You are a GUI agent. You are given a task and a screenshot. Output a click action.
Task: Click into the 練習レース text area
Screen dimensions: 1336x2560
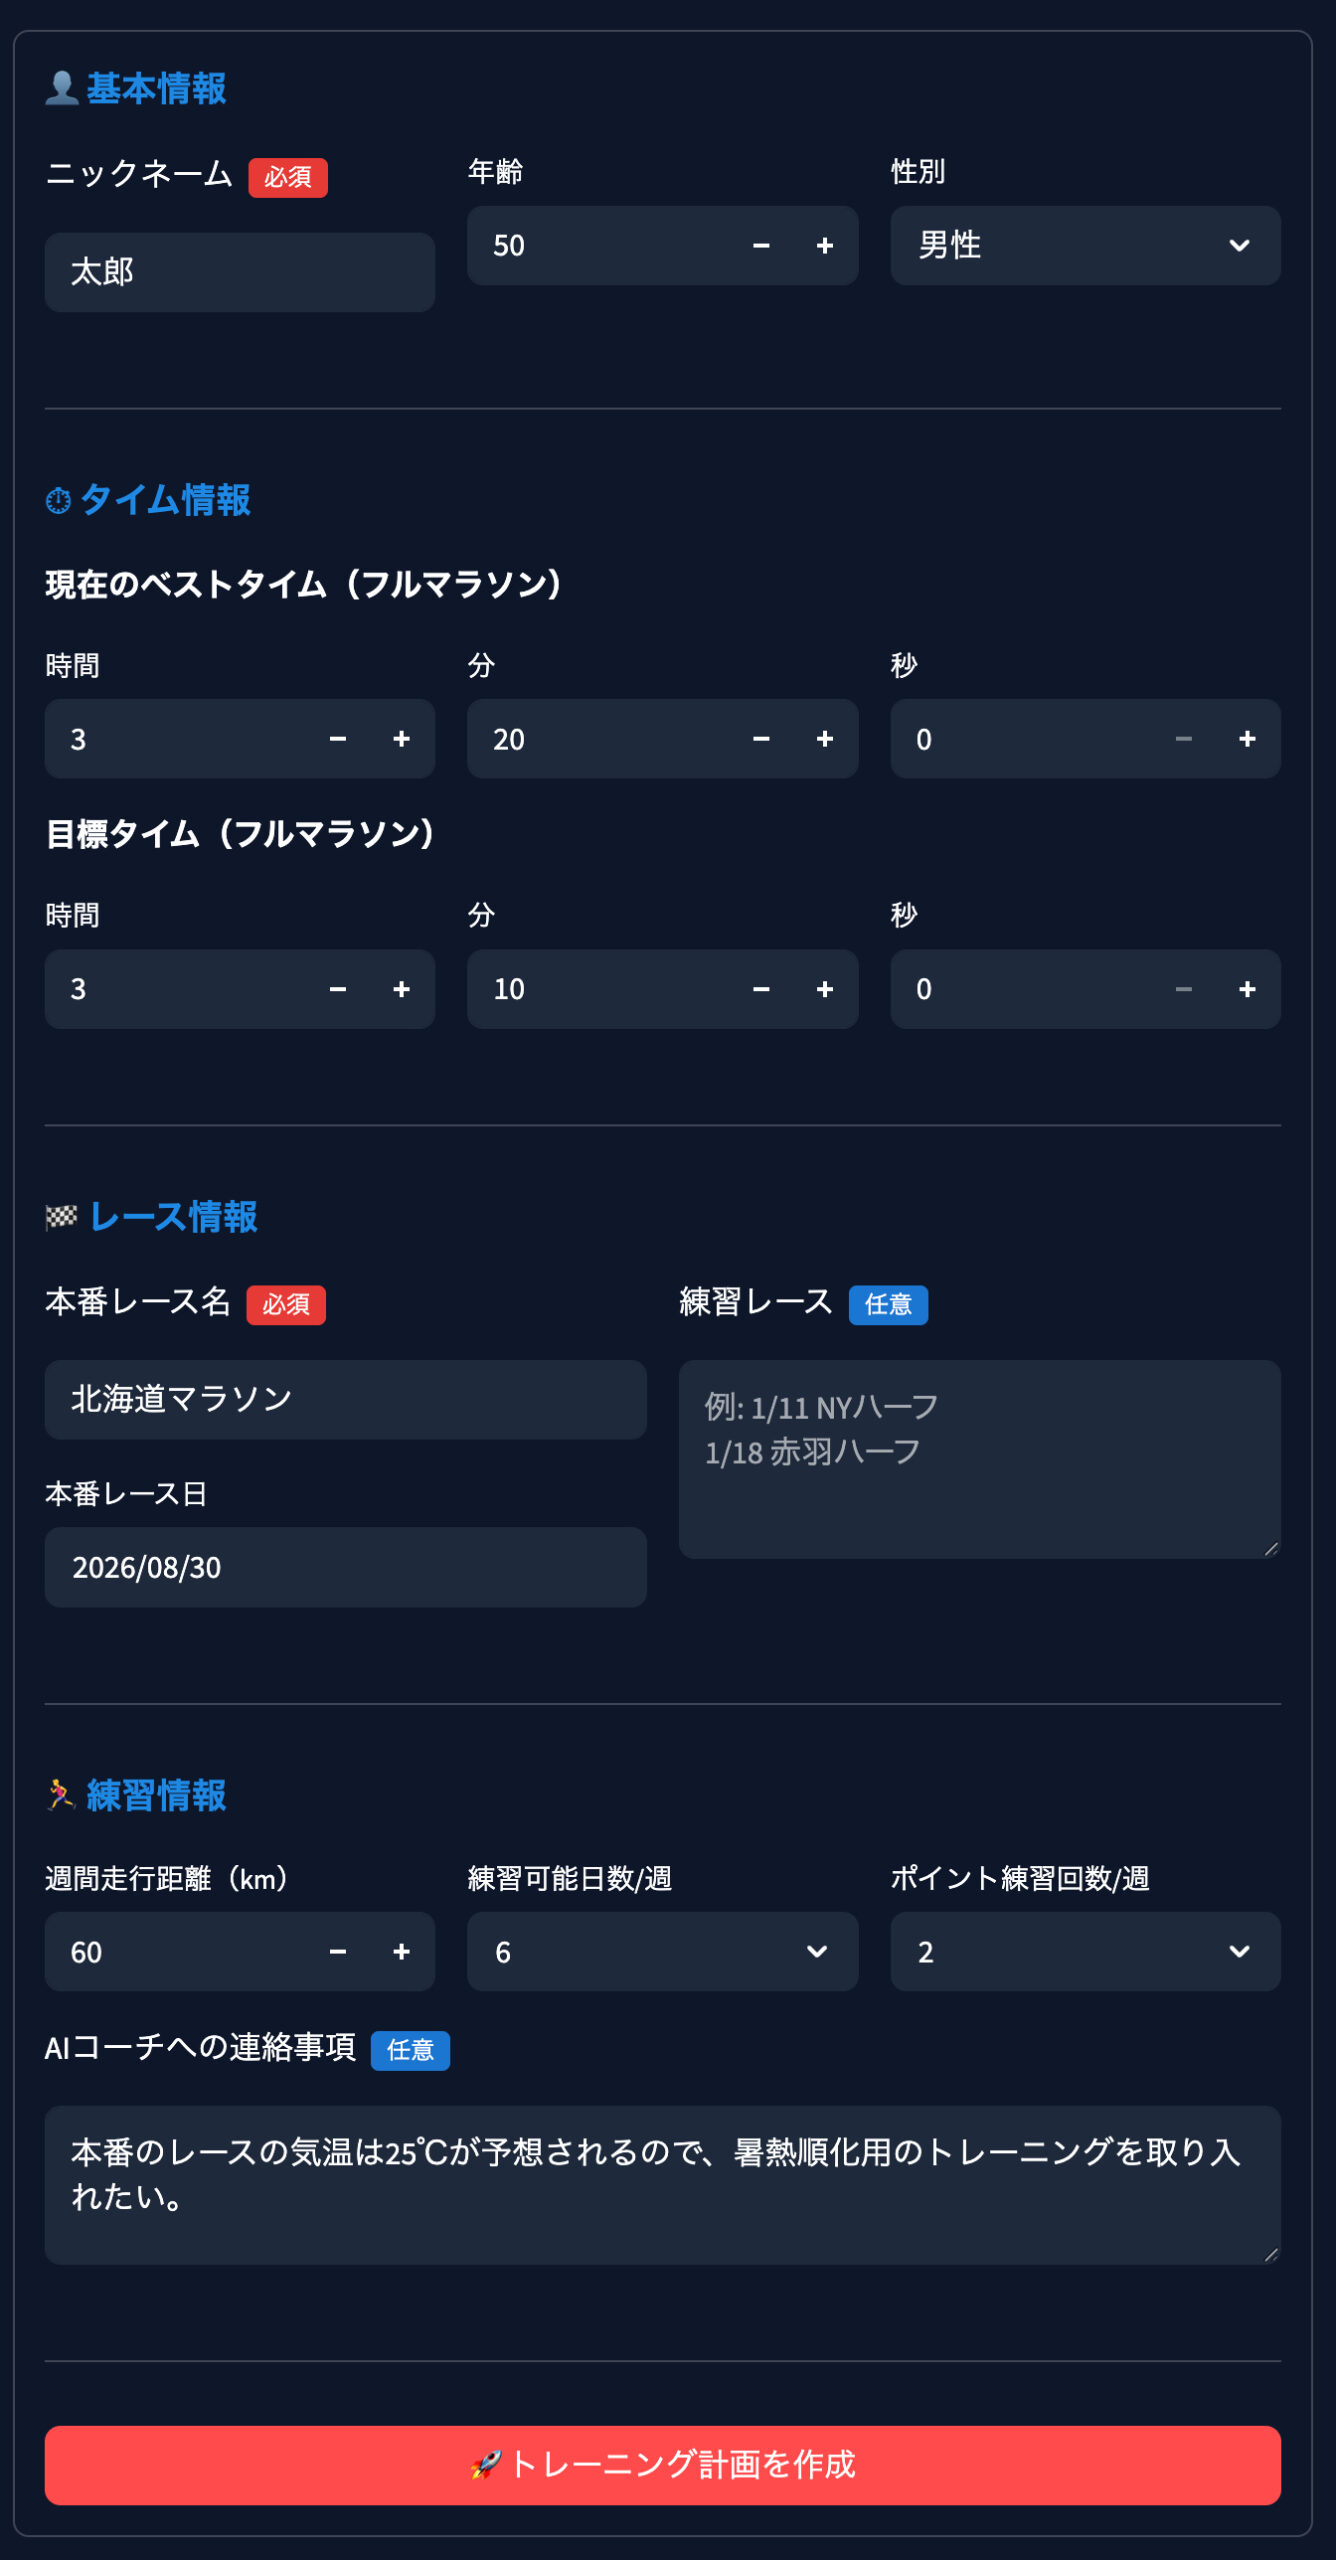978,1458
